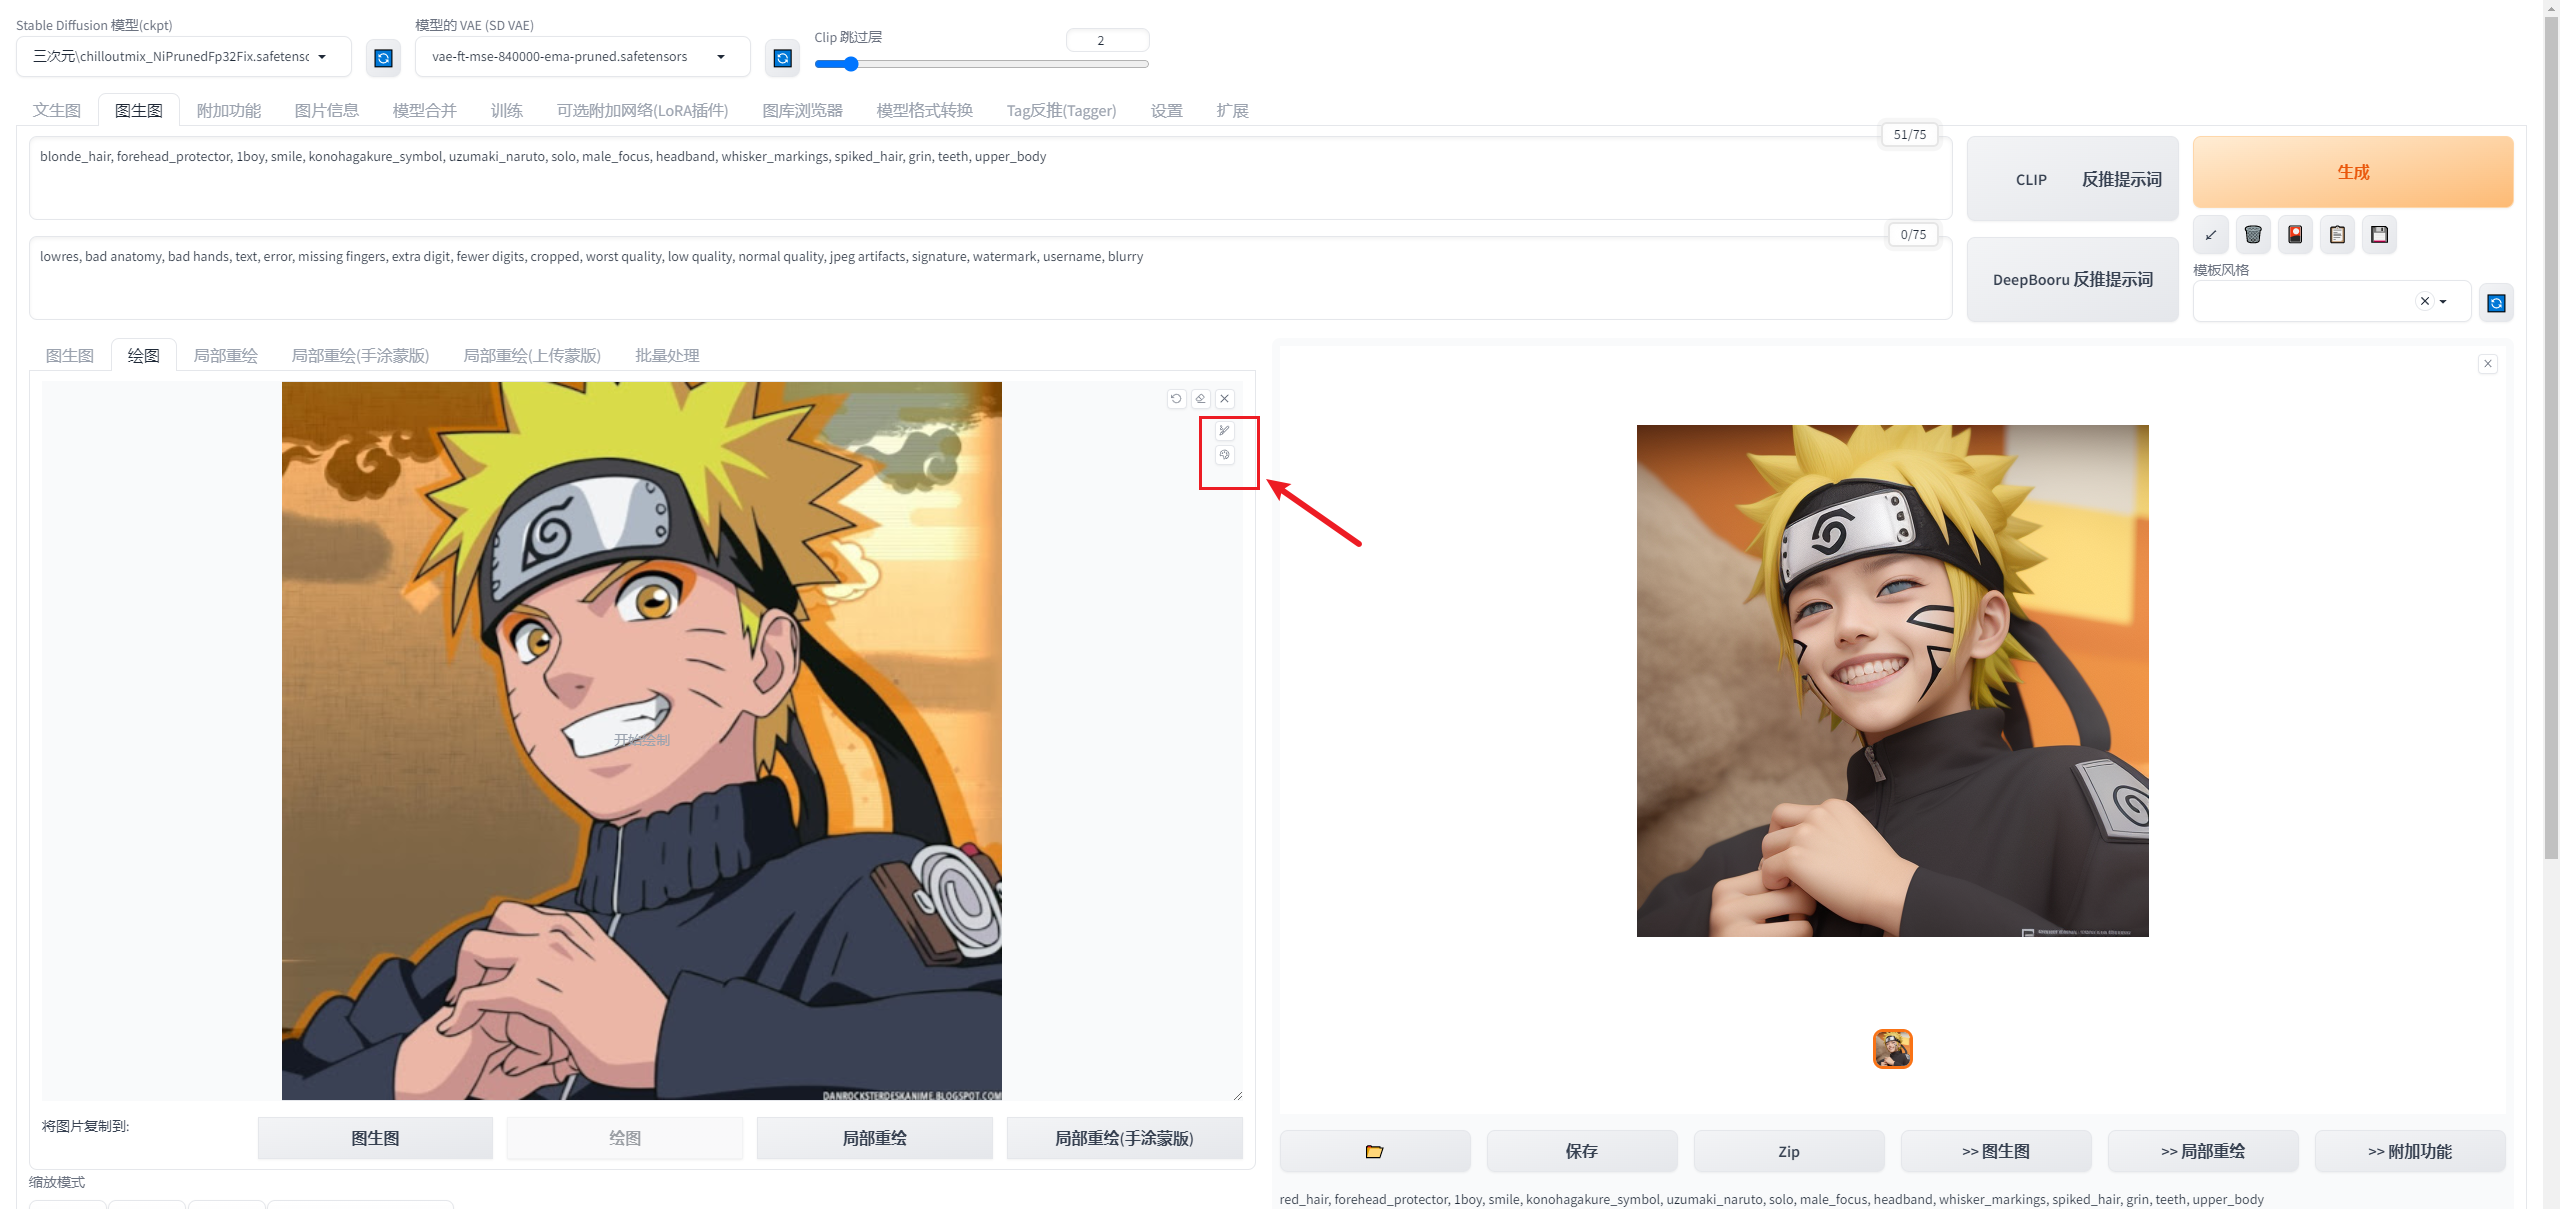Save the prompt as a style via floppy icon

coord(2379,235)
